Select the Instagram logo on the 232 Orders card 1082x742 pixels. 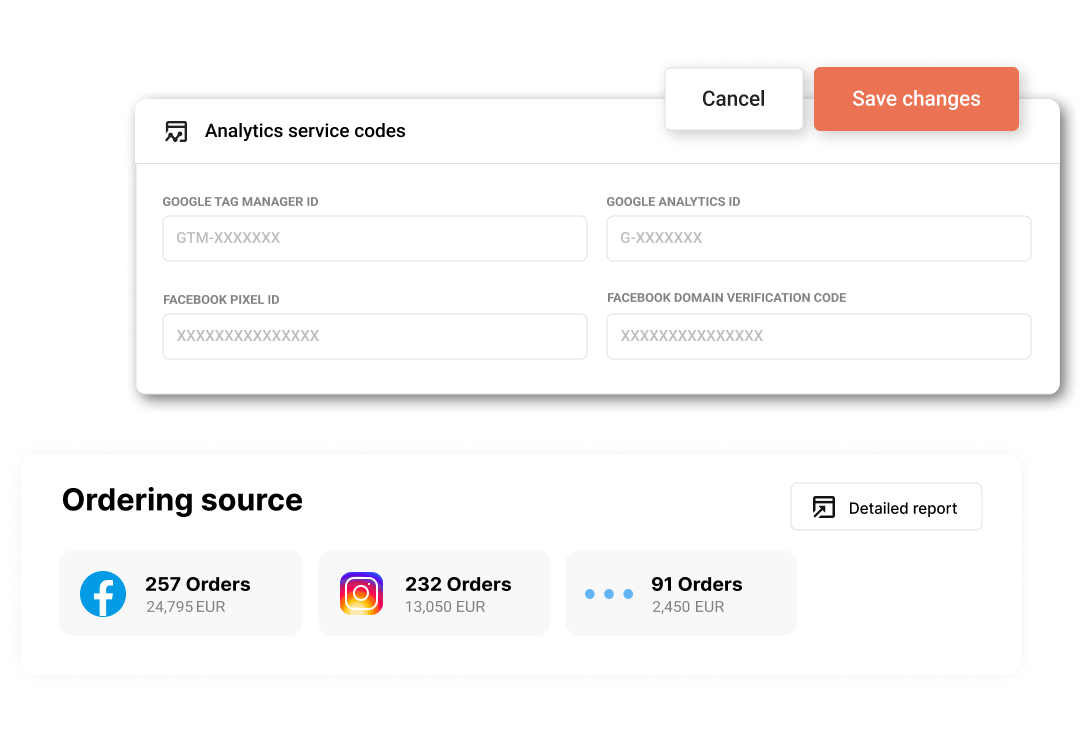pos(360,593)
